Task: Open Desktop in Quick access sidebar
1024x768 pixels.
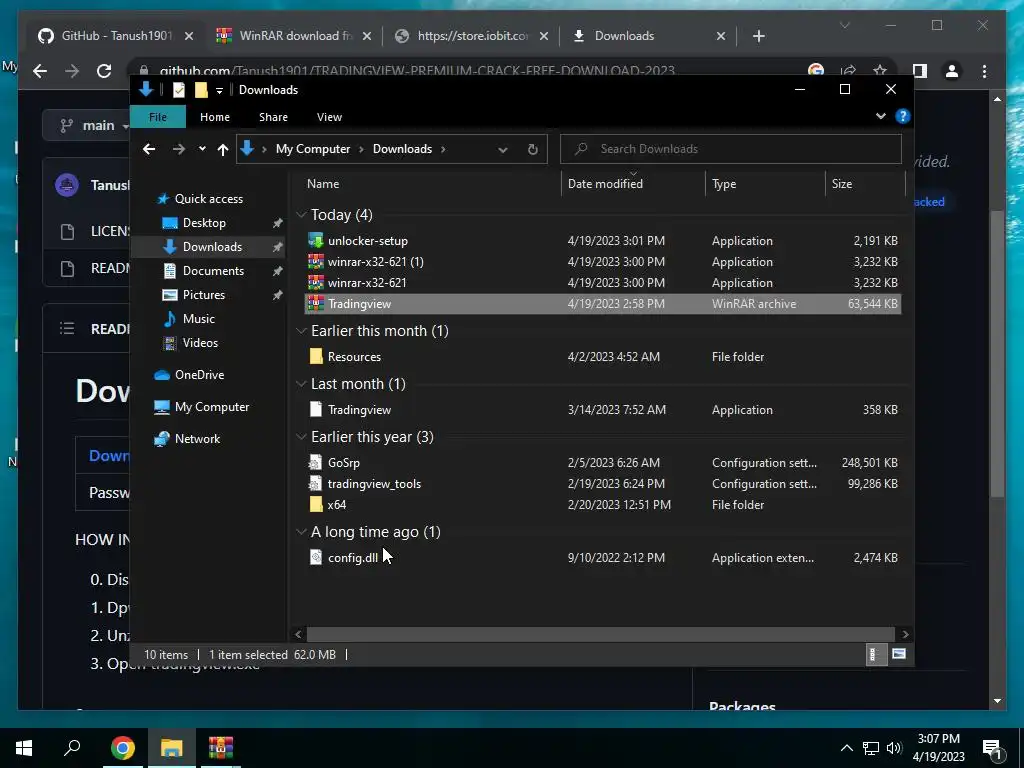Action: pyautogui.click(x=204, y=223)
